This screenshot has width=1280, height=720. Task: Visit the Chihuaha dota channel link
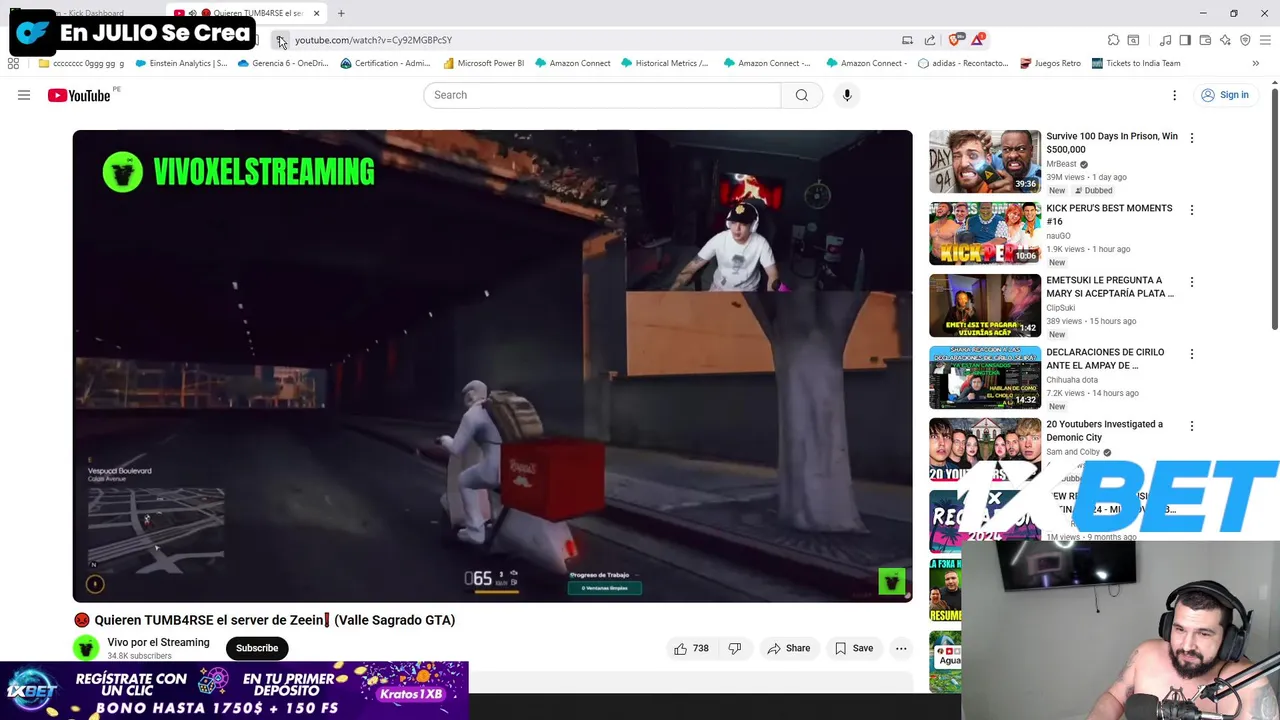[1072, 380]
